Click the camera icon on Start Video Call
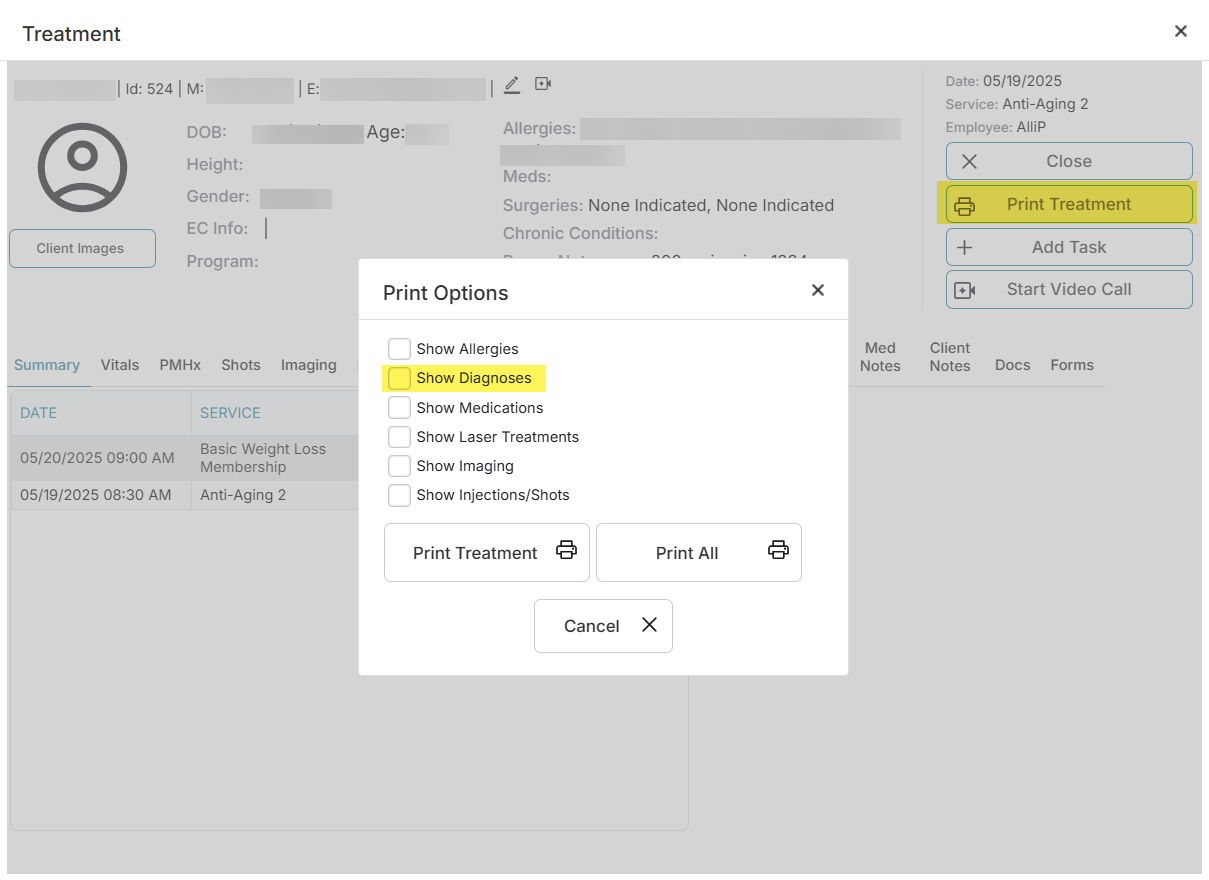 click(965, 290)
